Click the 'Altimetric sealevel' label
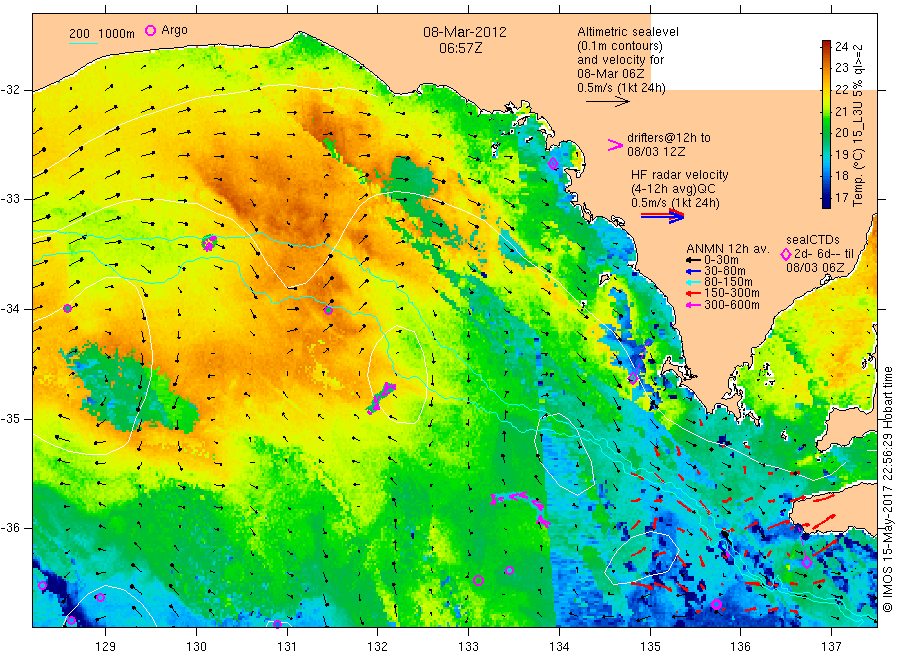Screen dimensions: 900x660 pyautogui.click(x=627, y=32)
